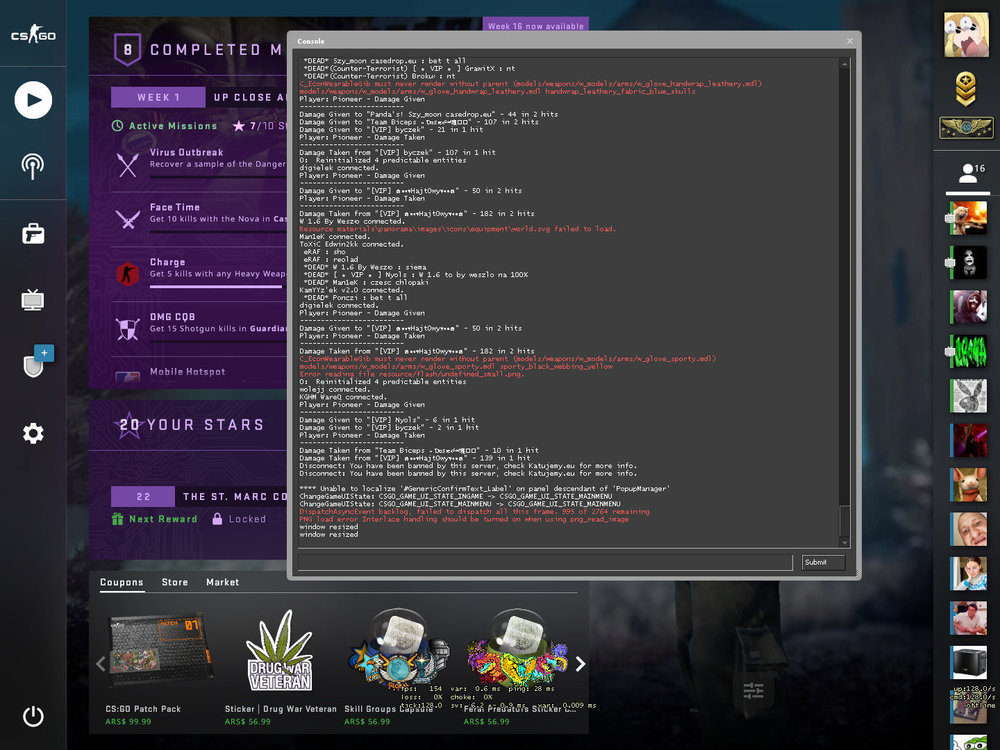The width and height of the screenshot is (1000, 750).
Task: Open the friends list icon showing 16
Action: pyautogui.click(x=968, y=173)
